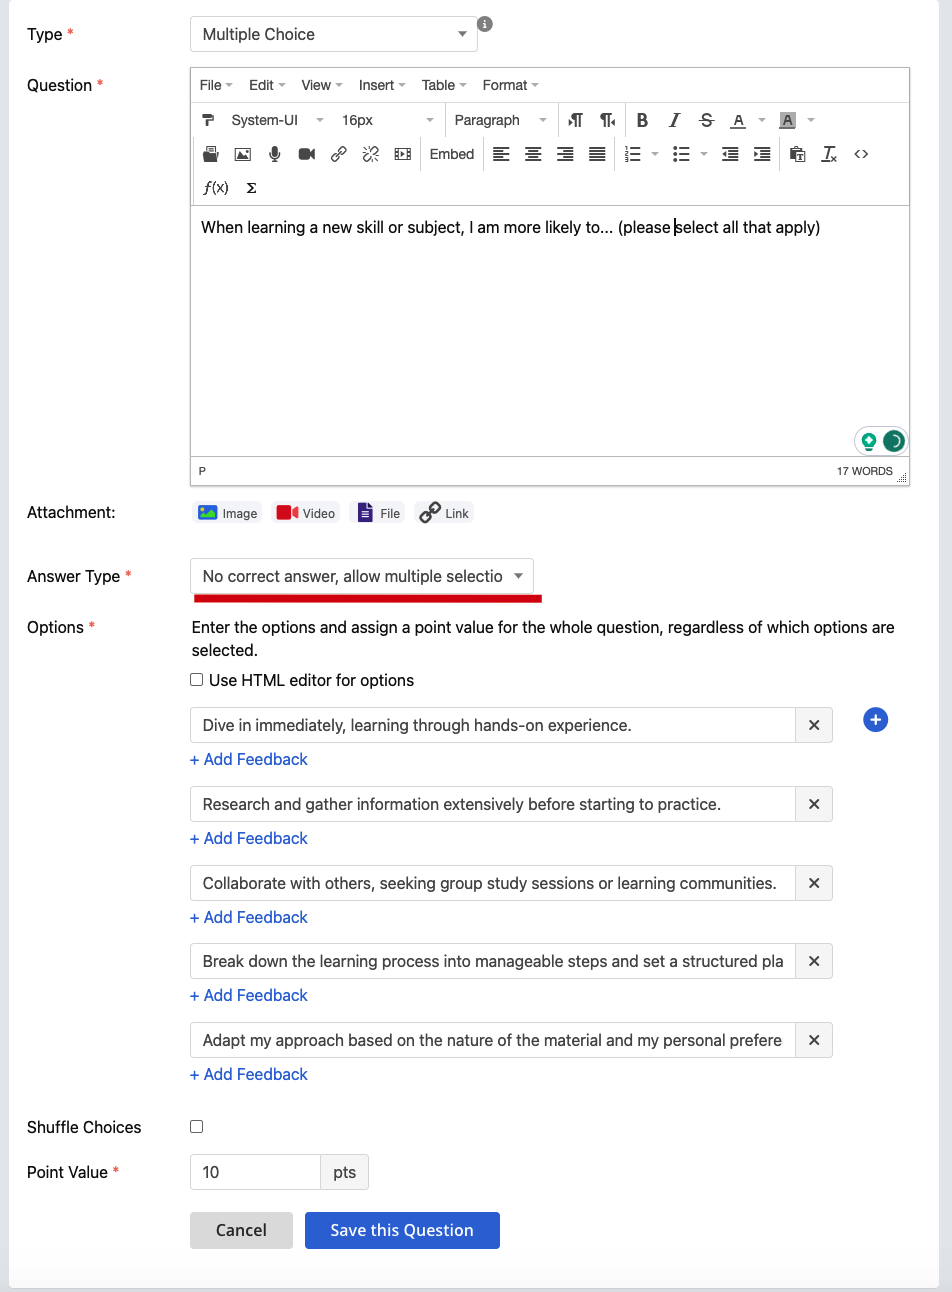Insert an image from toolbar

point(242,154)
